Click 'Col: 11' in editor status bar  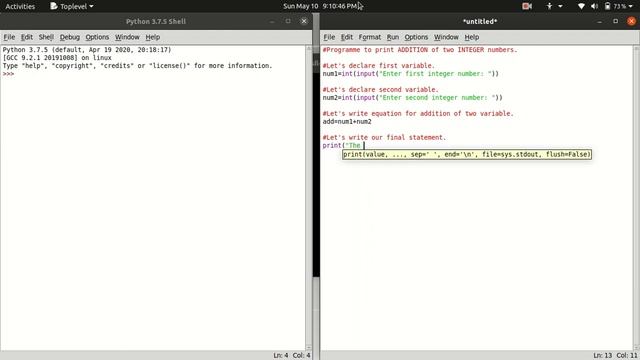[627, 356]
